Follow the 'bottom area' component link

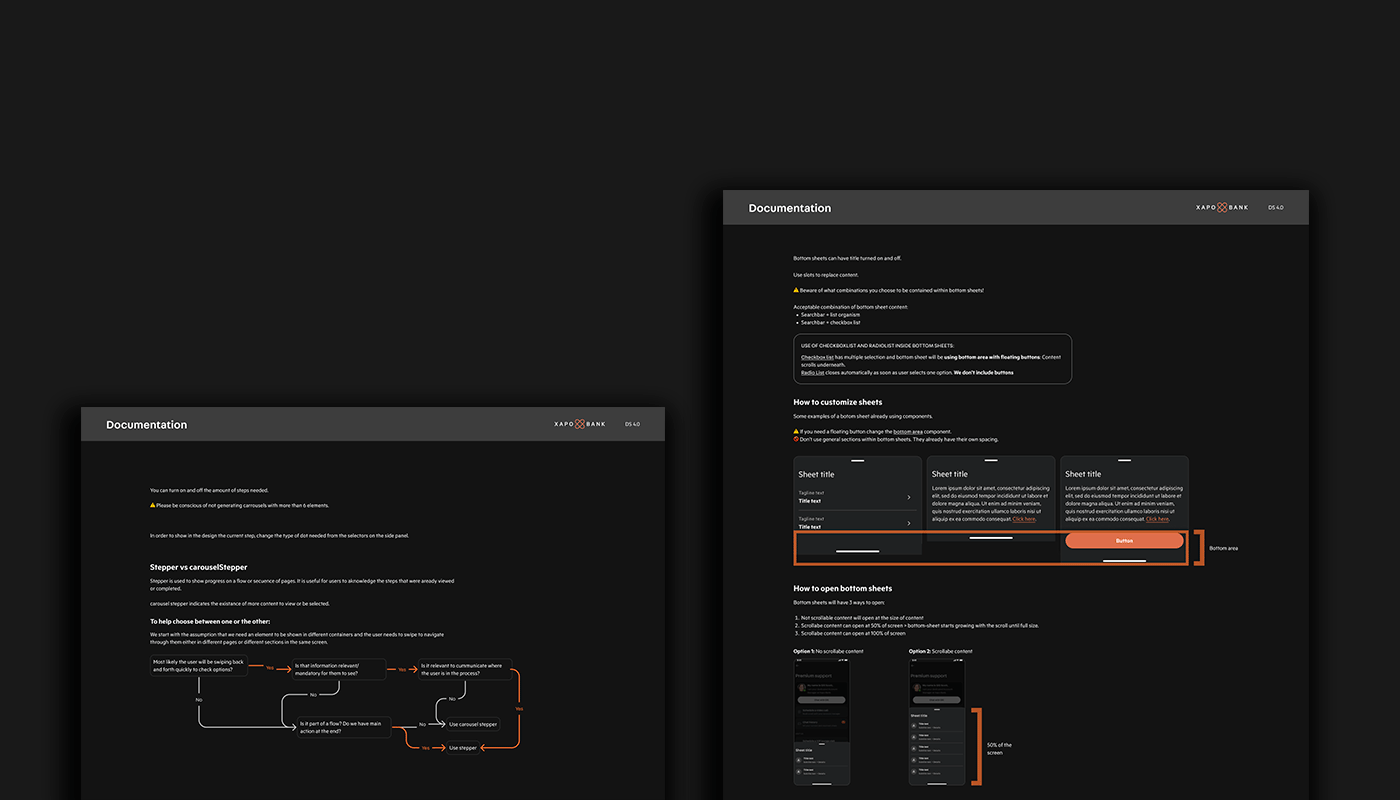908,431
